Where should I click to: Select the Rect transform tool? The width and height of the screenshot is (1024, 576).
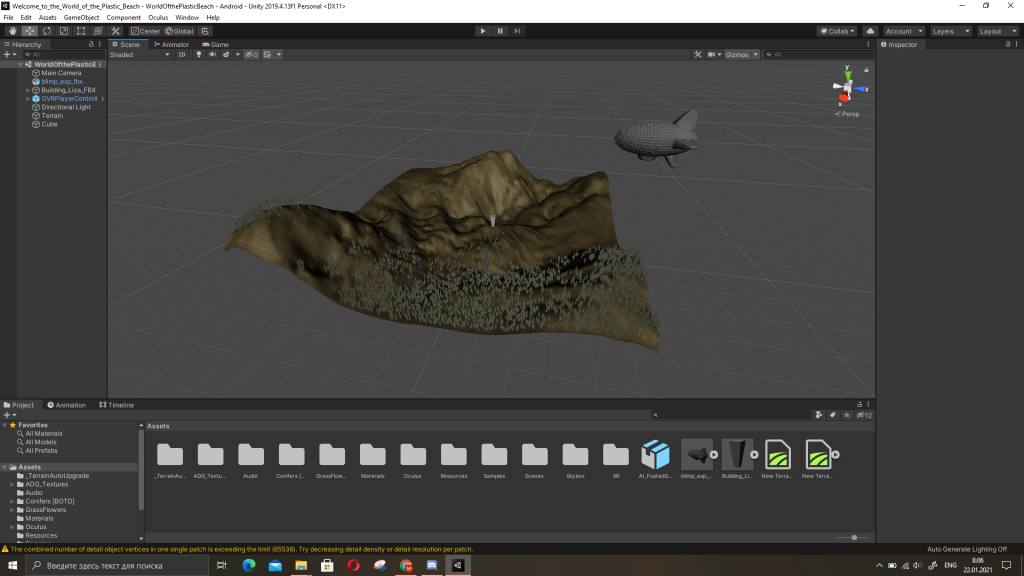pos(81,31)
